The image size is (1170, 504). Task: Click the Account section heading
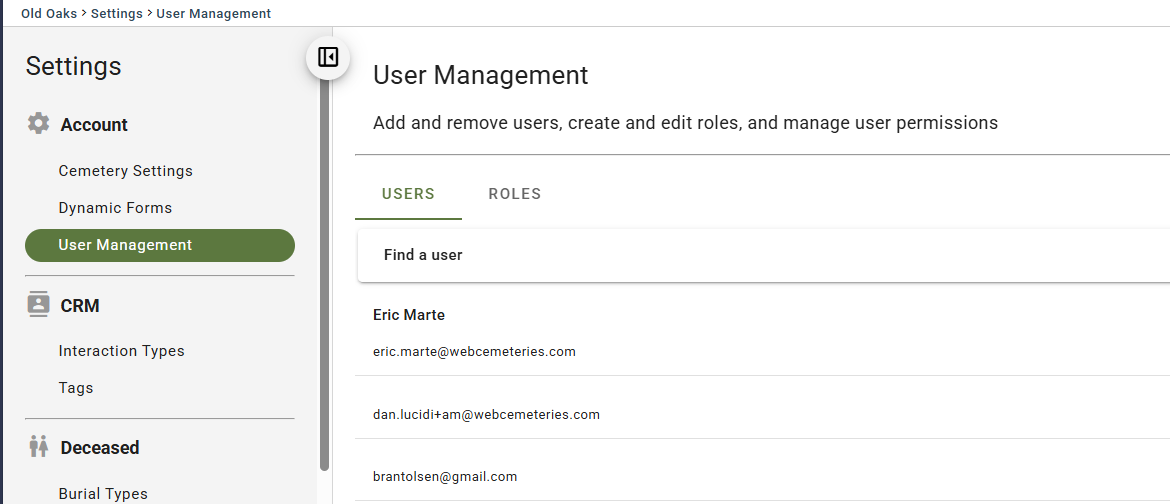[x=94, y=125]
